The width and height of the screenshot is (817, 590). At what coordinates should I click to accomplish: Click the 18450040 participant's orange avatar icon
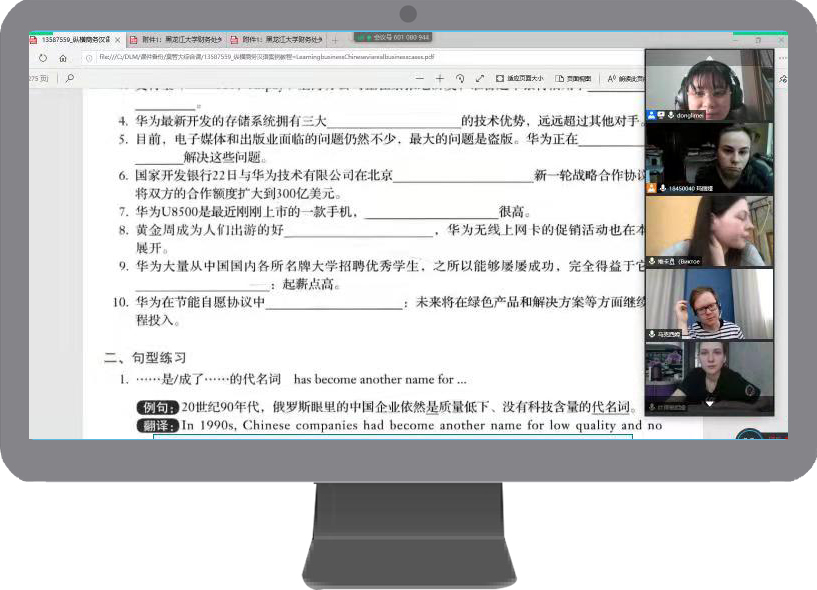(651, 188)
